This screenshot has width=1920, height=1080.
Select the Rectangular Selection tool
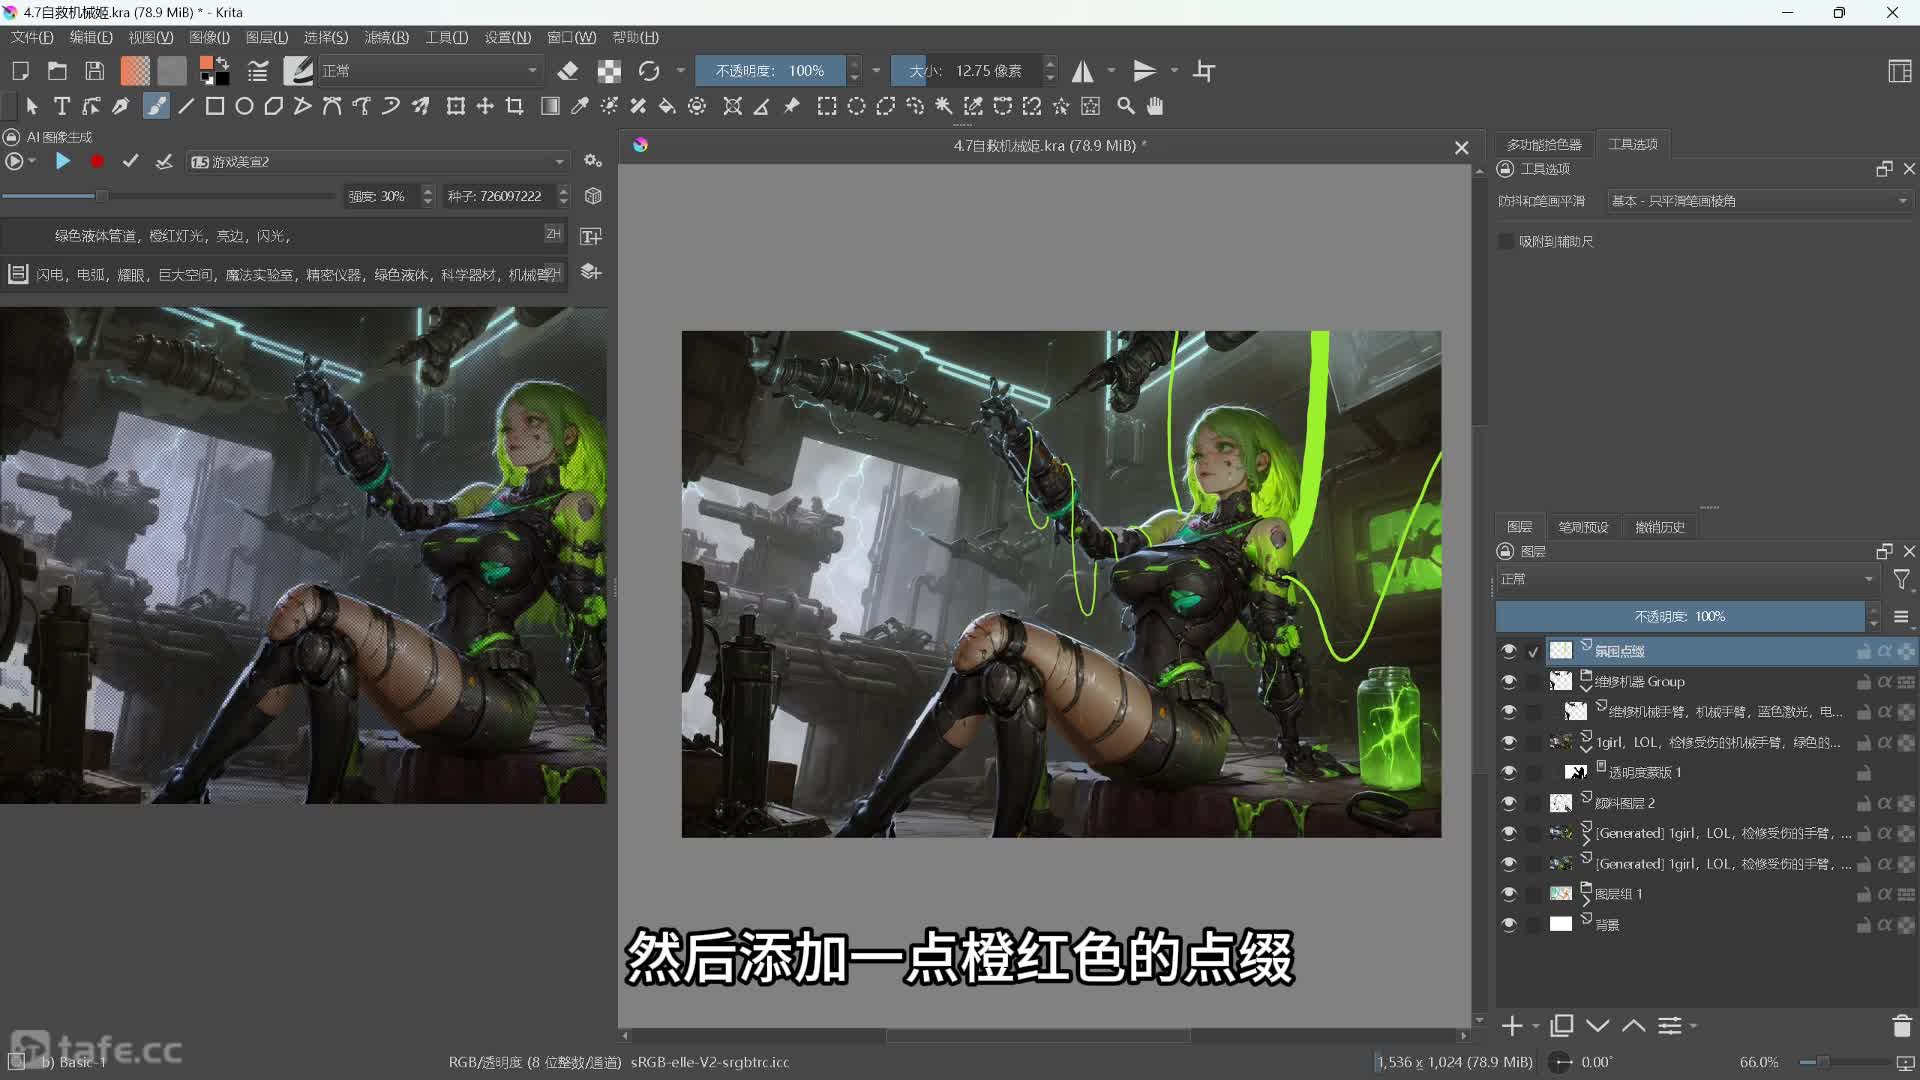(x=827, y=106)
